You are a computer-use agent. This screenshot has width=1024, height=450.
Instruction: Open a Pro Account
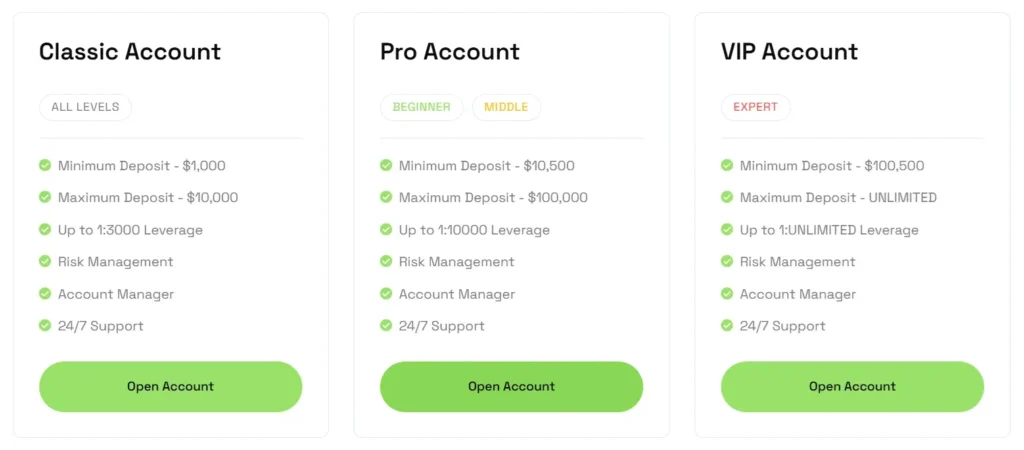pos(511,386)
